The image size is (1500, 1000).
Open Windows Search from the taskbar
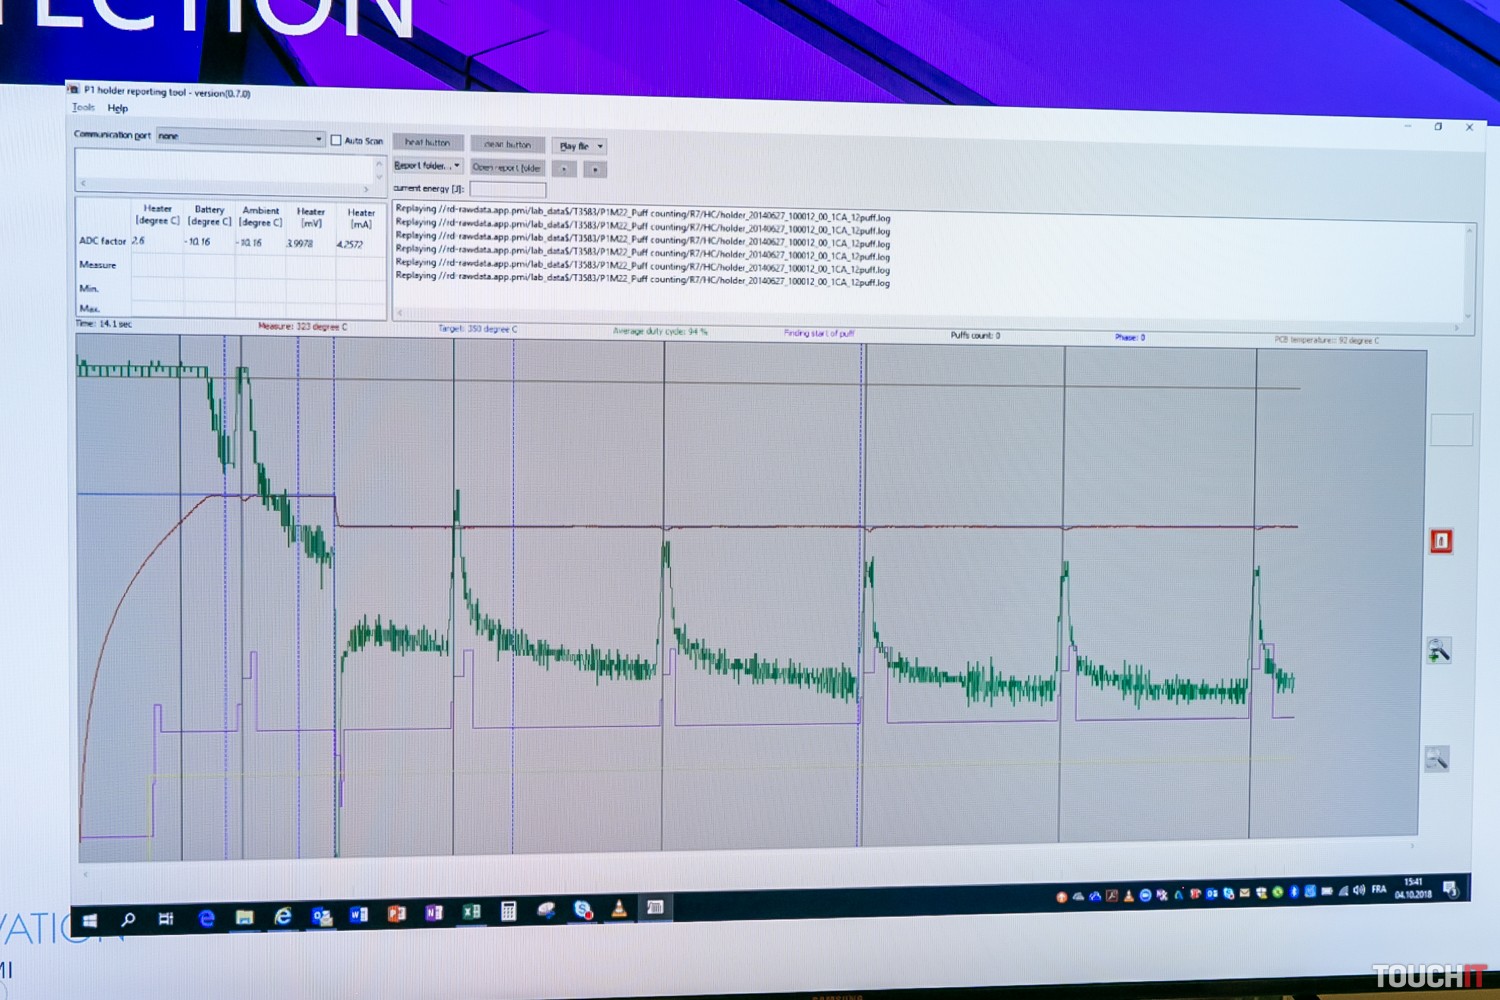(128, 919)
